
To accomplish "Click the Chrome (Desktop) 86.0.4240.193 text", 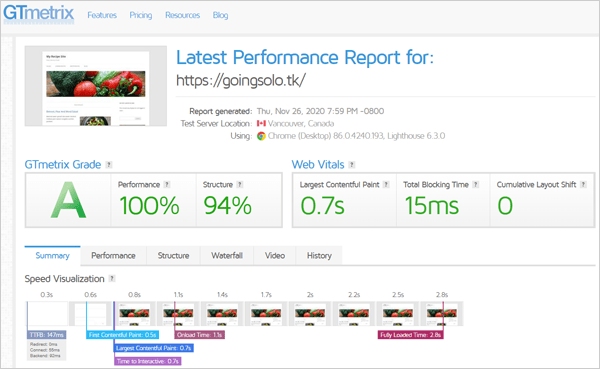I will [326, 136].
